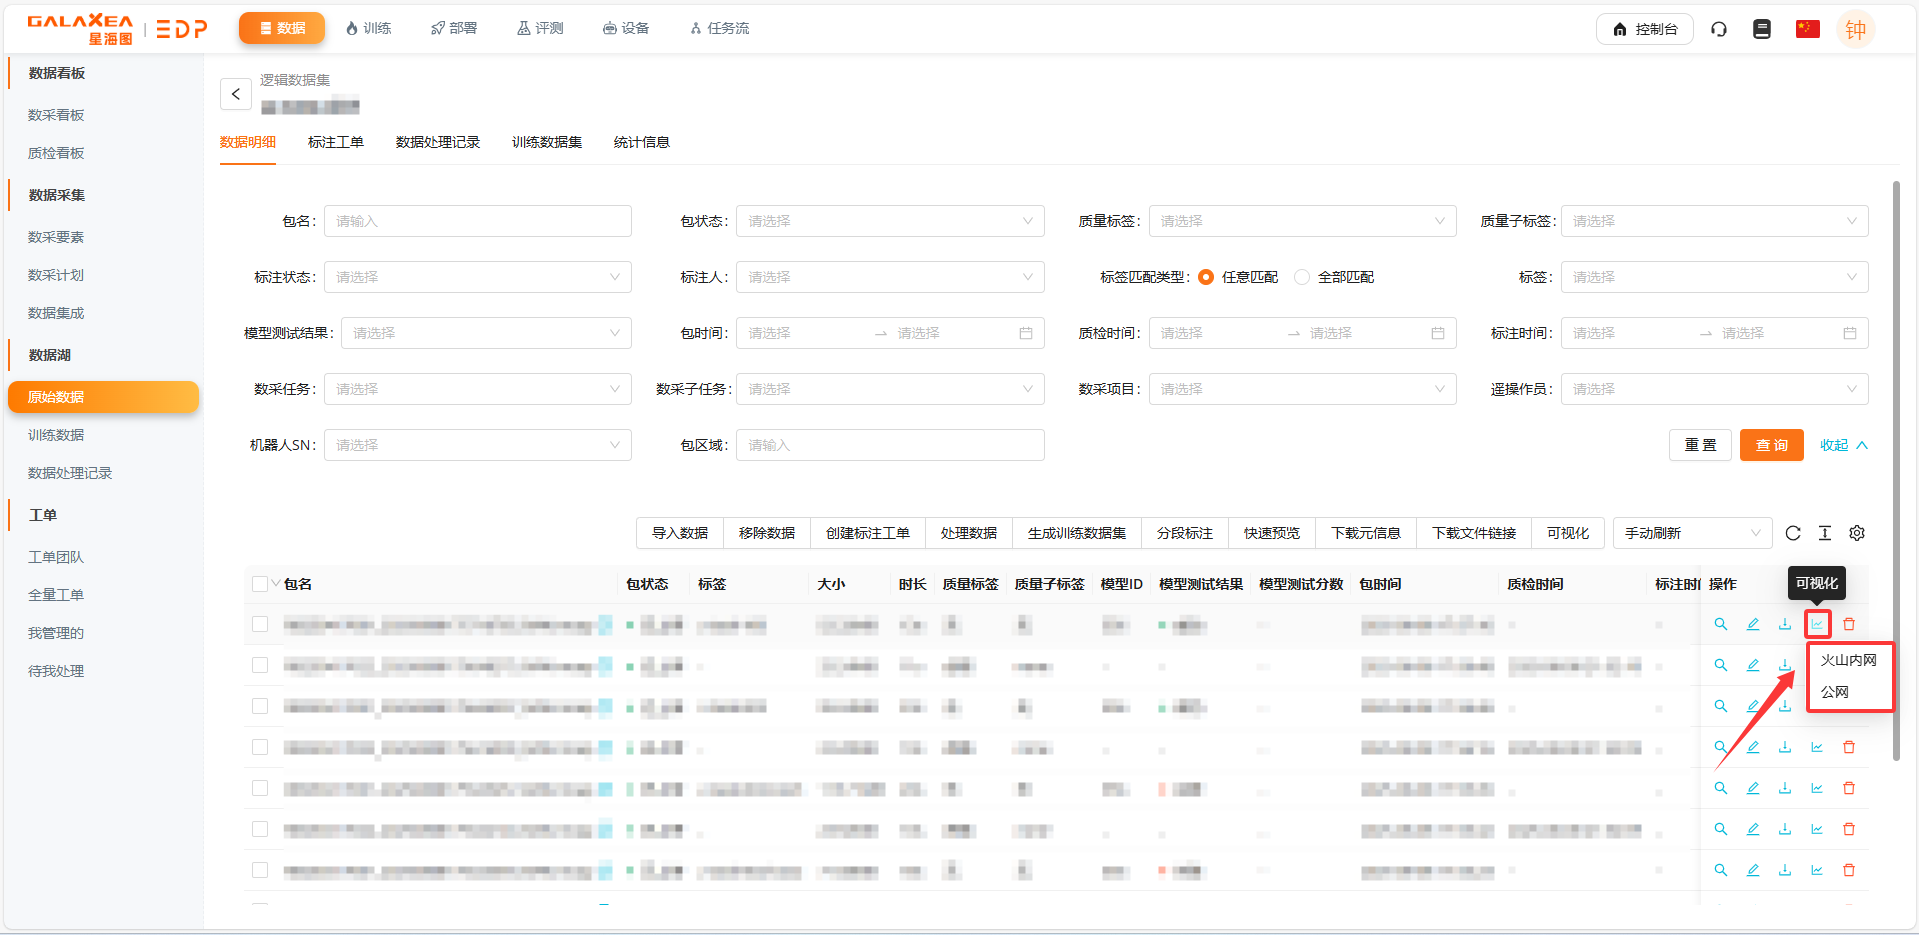This screenshot has height=935, width=1919.
Task: Click the back arrow beside dataset title
Action: click(x=235, y=94)
